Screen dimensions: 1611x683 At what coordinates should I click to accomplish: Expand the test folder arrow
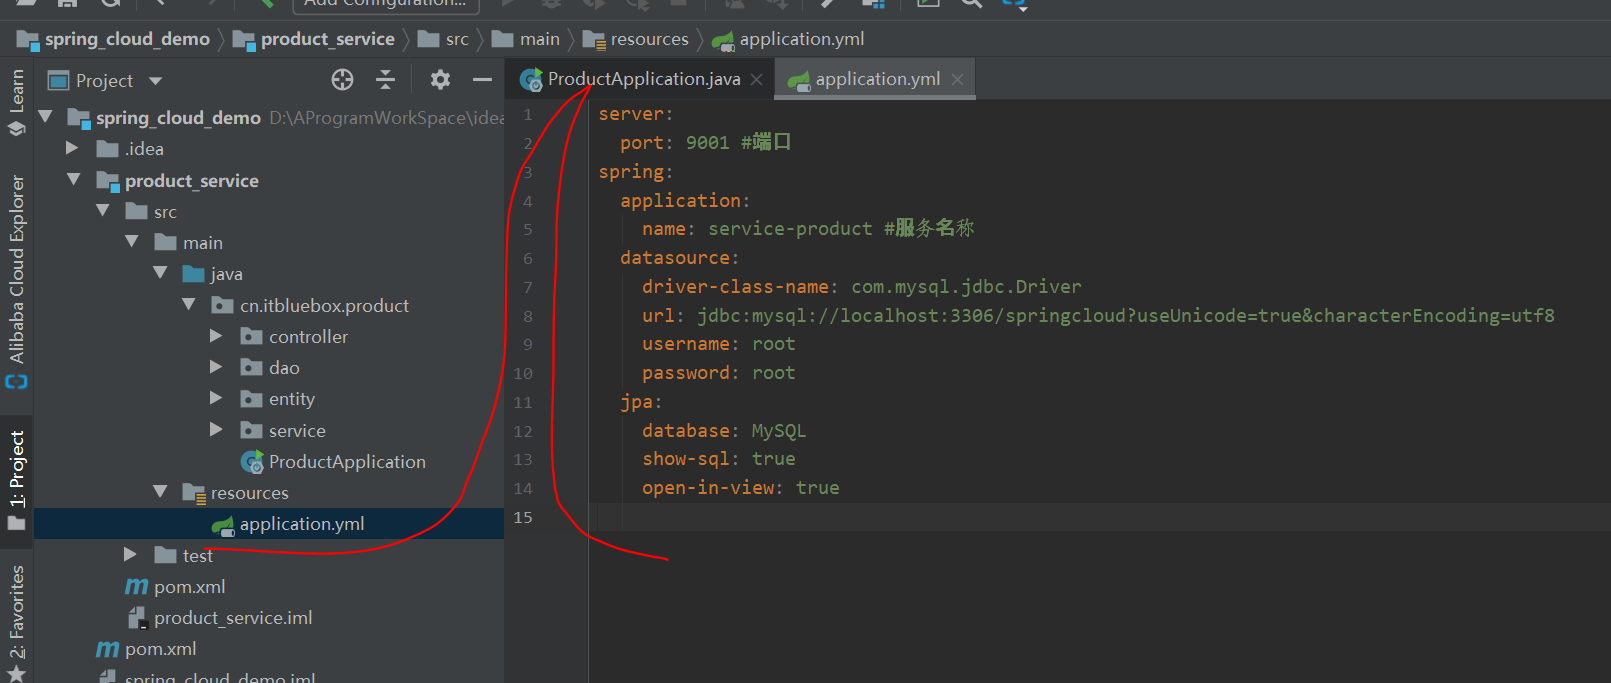point(130,554)
